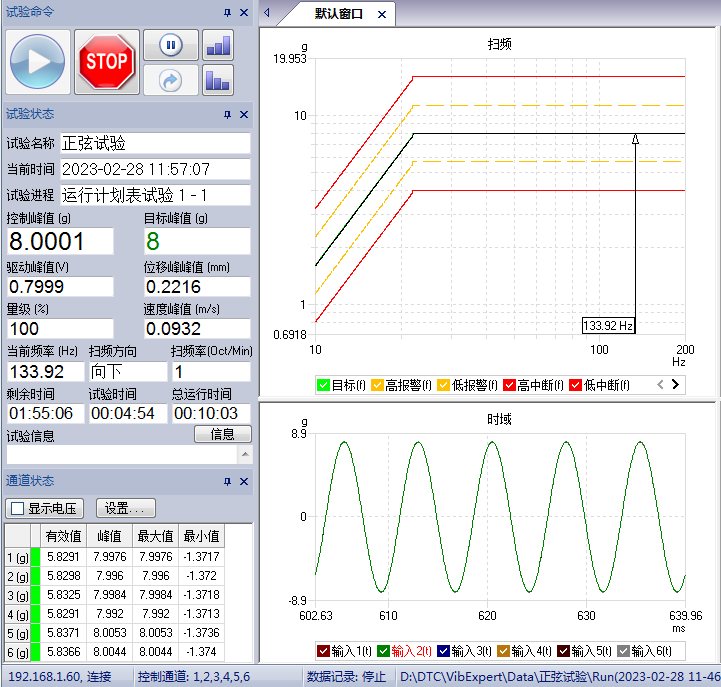Image resolution: width=721 pixels, height=687 pixels.
Task: Click the 192.168.1.60, 连接 status entry
Action: [60, 677]
